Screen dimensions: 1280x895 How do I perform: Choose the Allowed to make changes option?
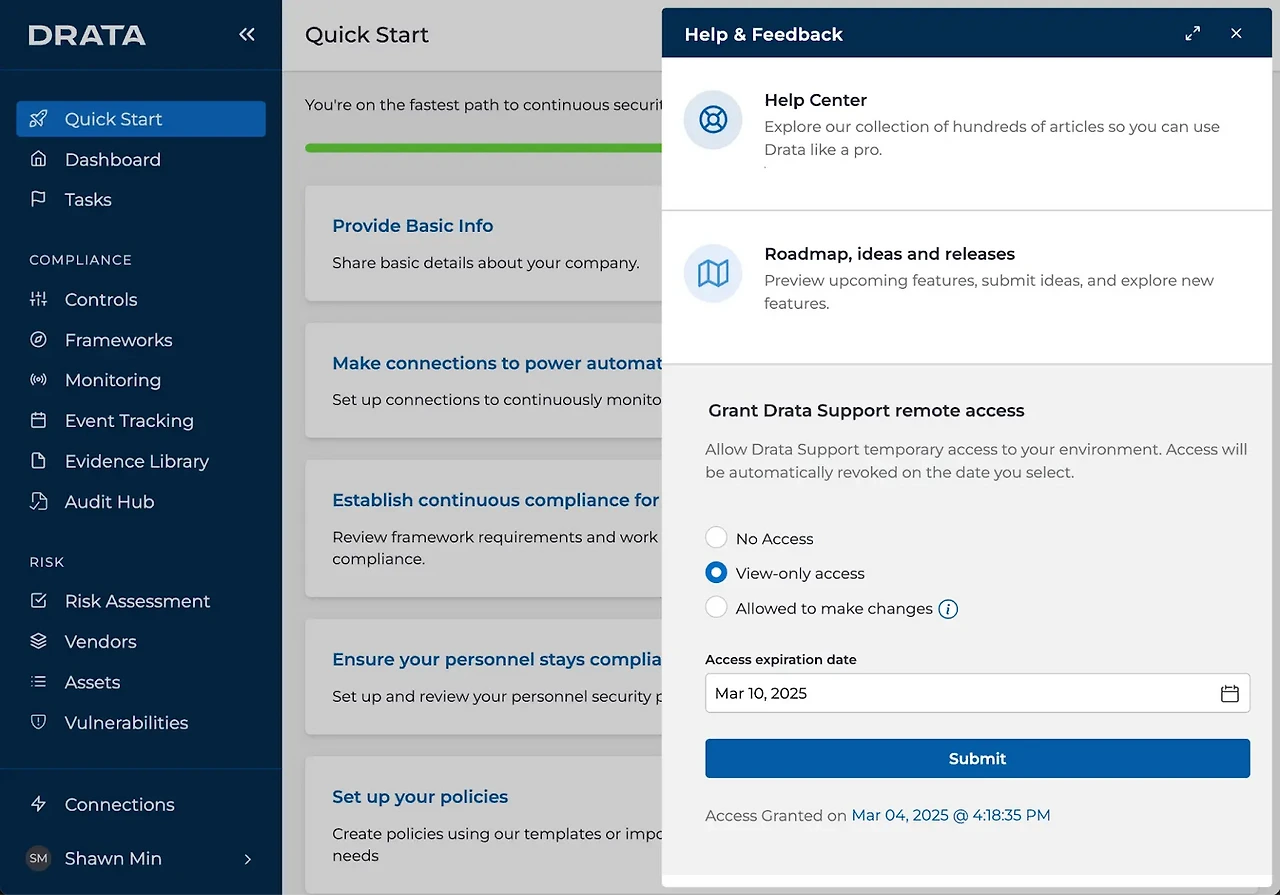716,608
